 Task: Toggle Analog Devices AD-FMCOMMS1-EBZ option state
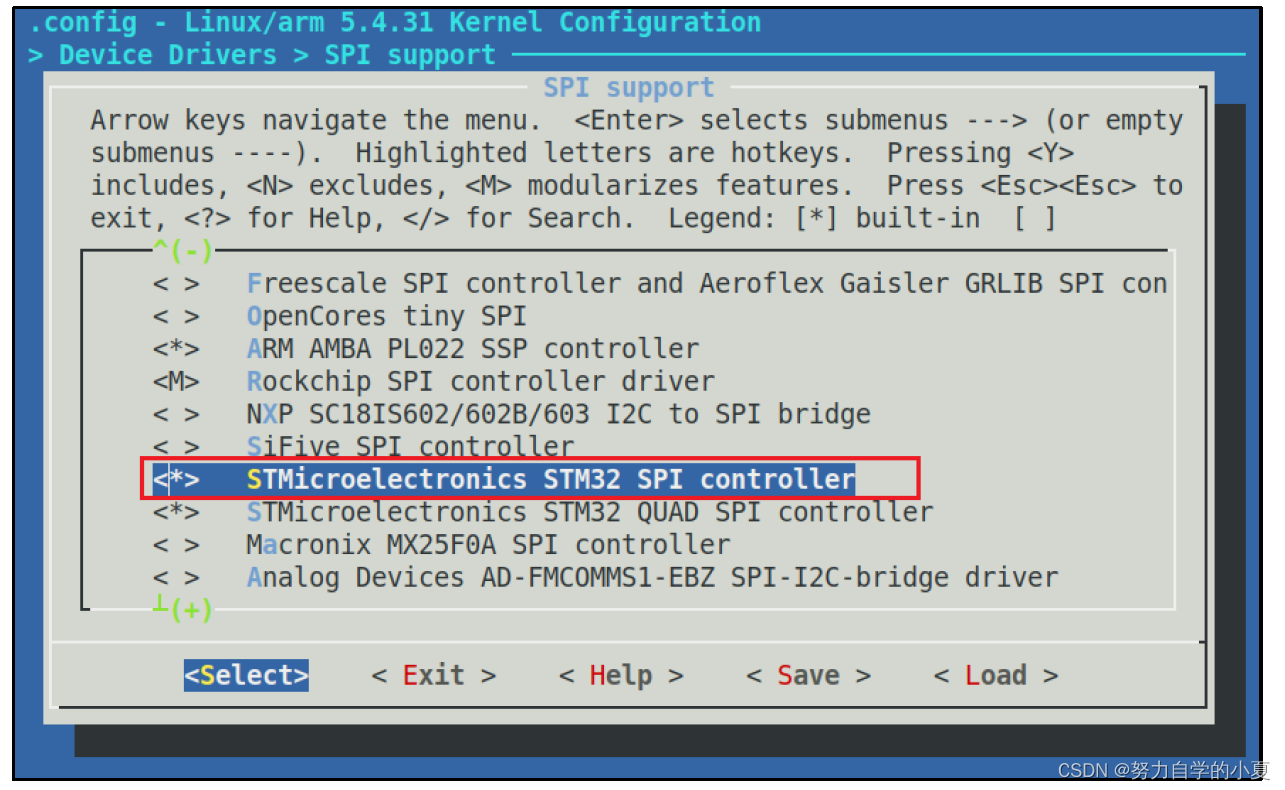(x=176, y=578)
